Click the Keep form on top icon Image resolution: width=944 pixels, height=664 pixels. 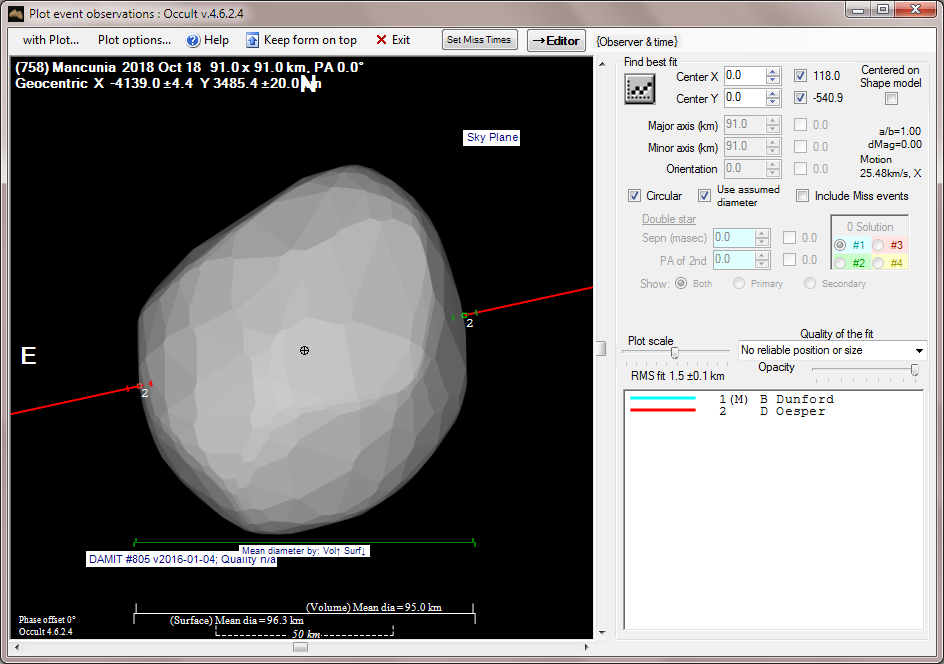click(252, 40)
